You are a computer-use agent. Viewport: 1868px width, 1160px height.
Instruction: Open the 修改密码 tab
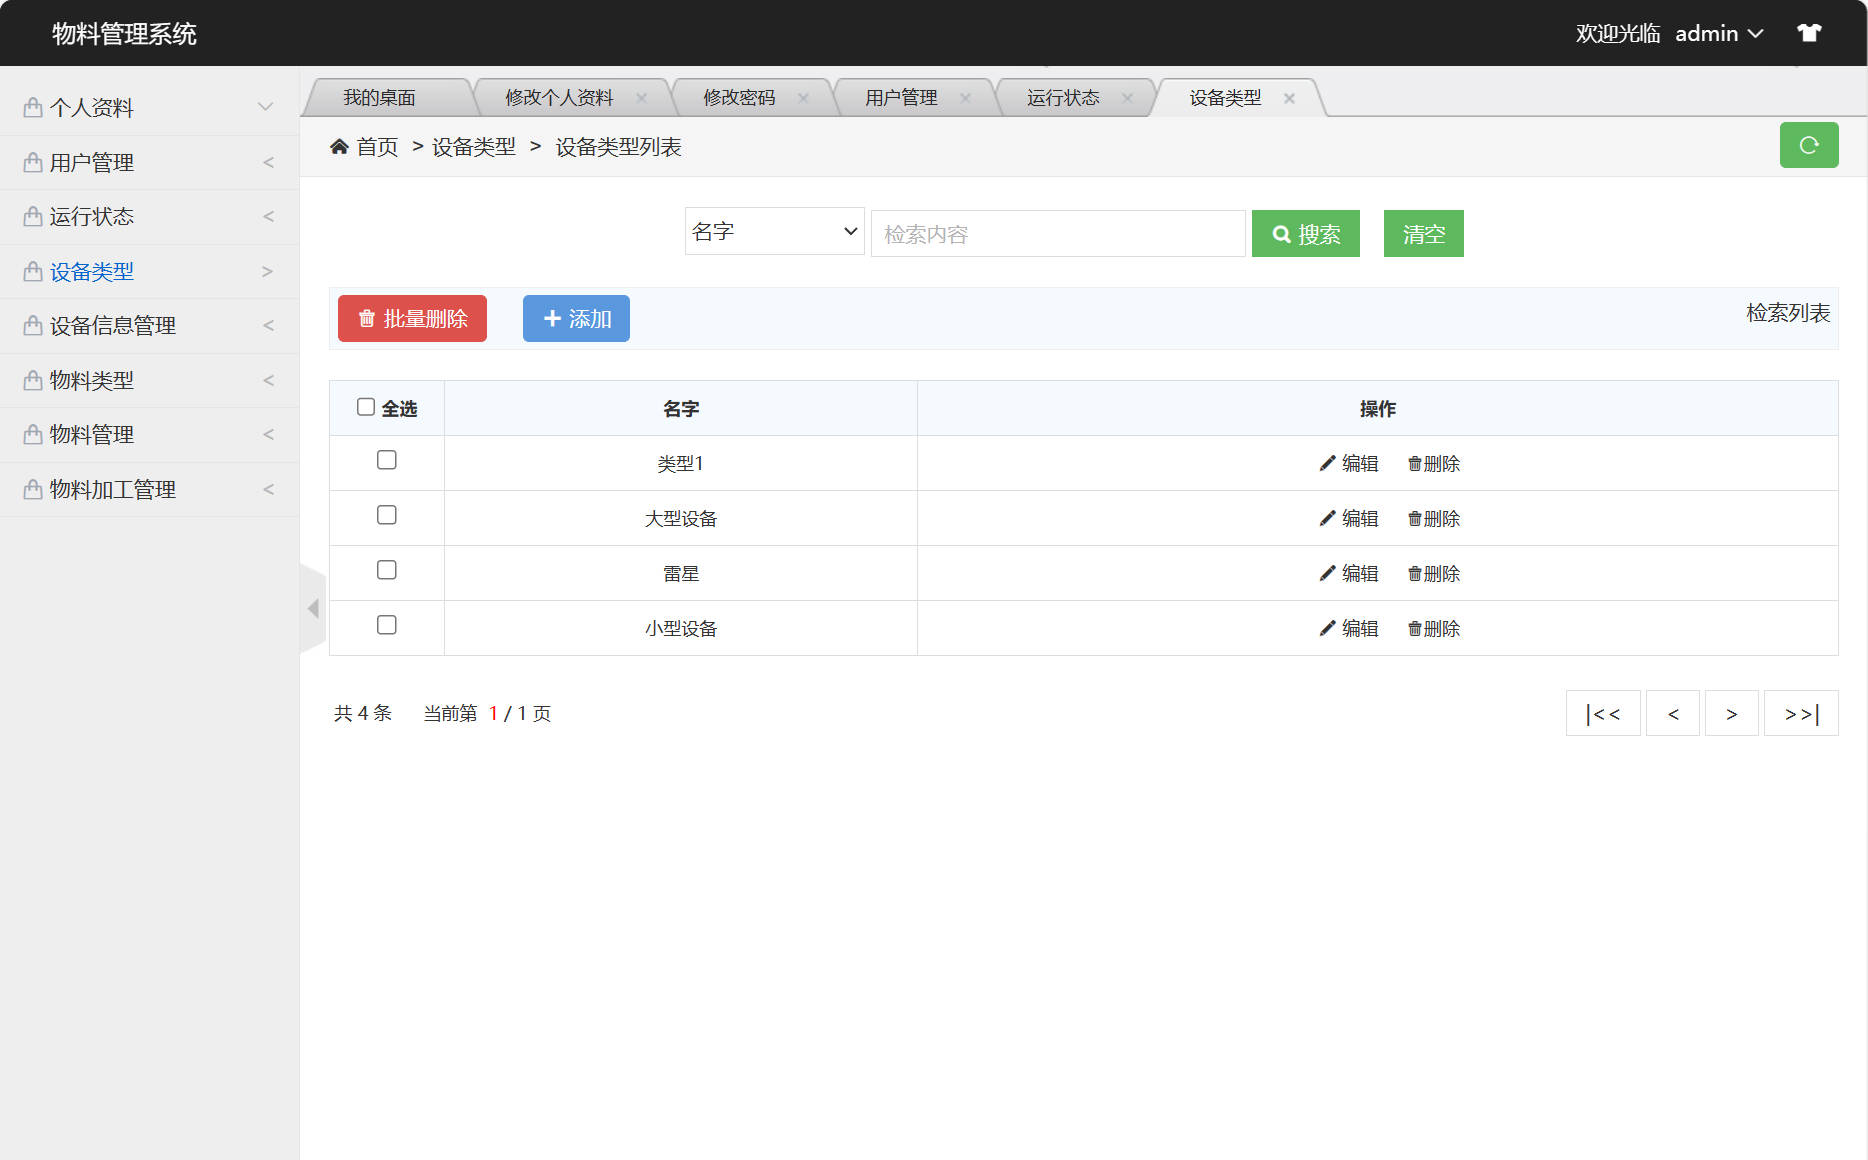(740, 97)
